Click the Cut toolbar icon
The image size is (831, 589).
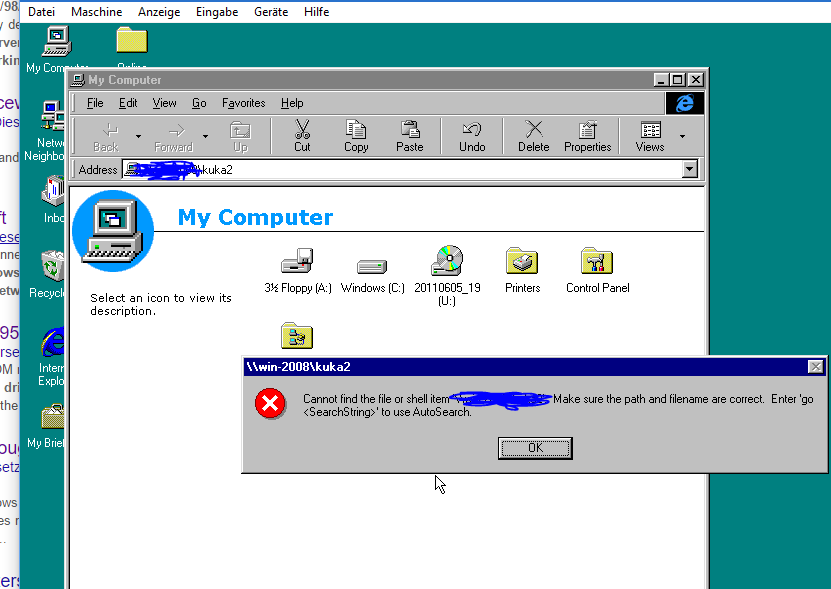click(302, 136)
